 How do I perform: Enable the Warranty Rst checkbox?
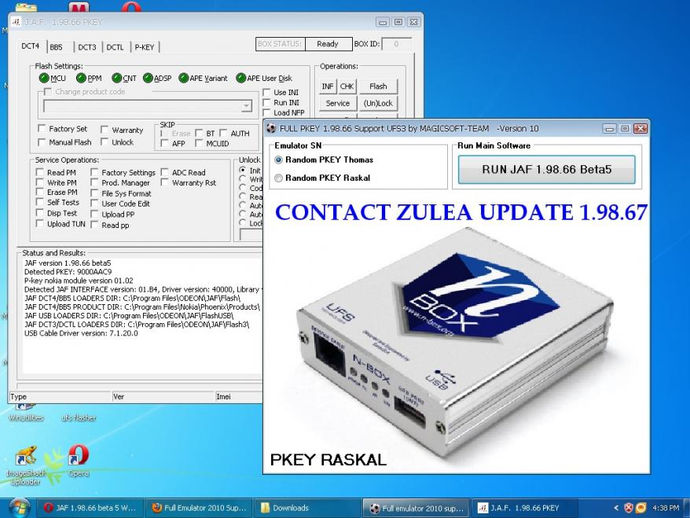click(165, 182)
